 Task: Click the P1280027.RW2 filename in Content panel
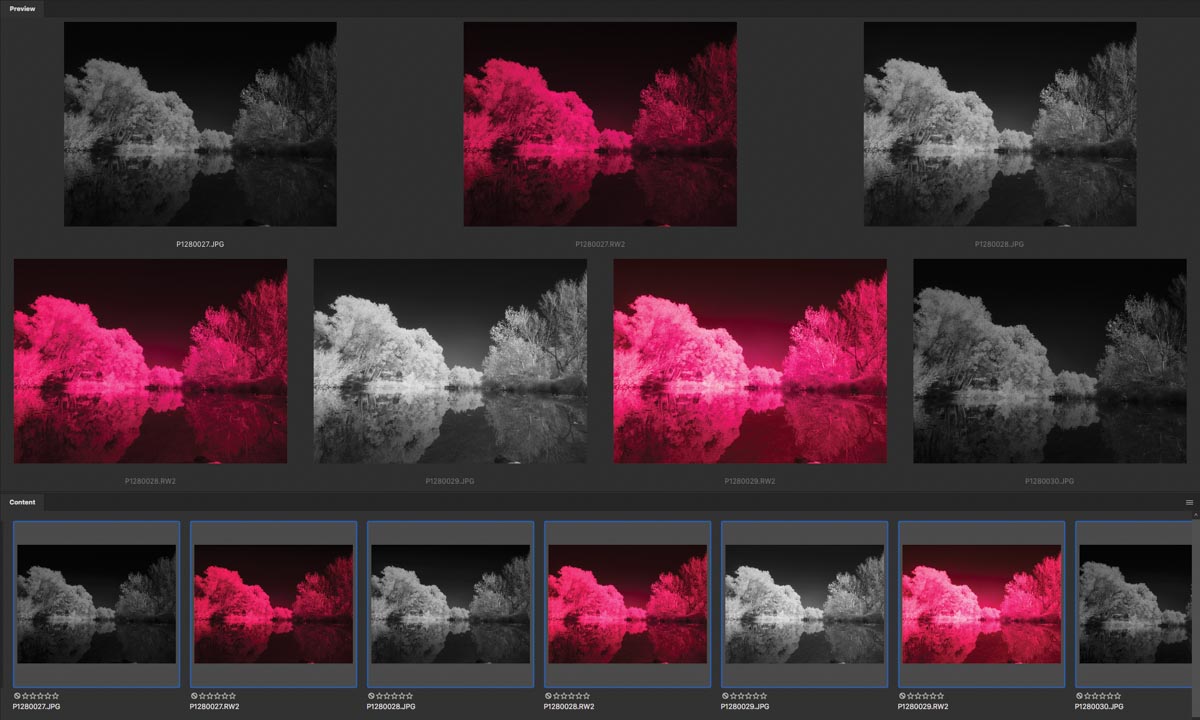pyautogui.click(x=215, y=706)
